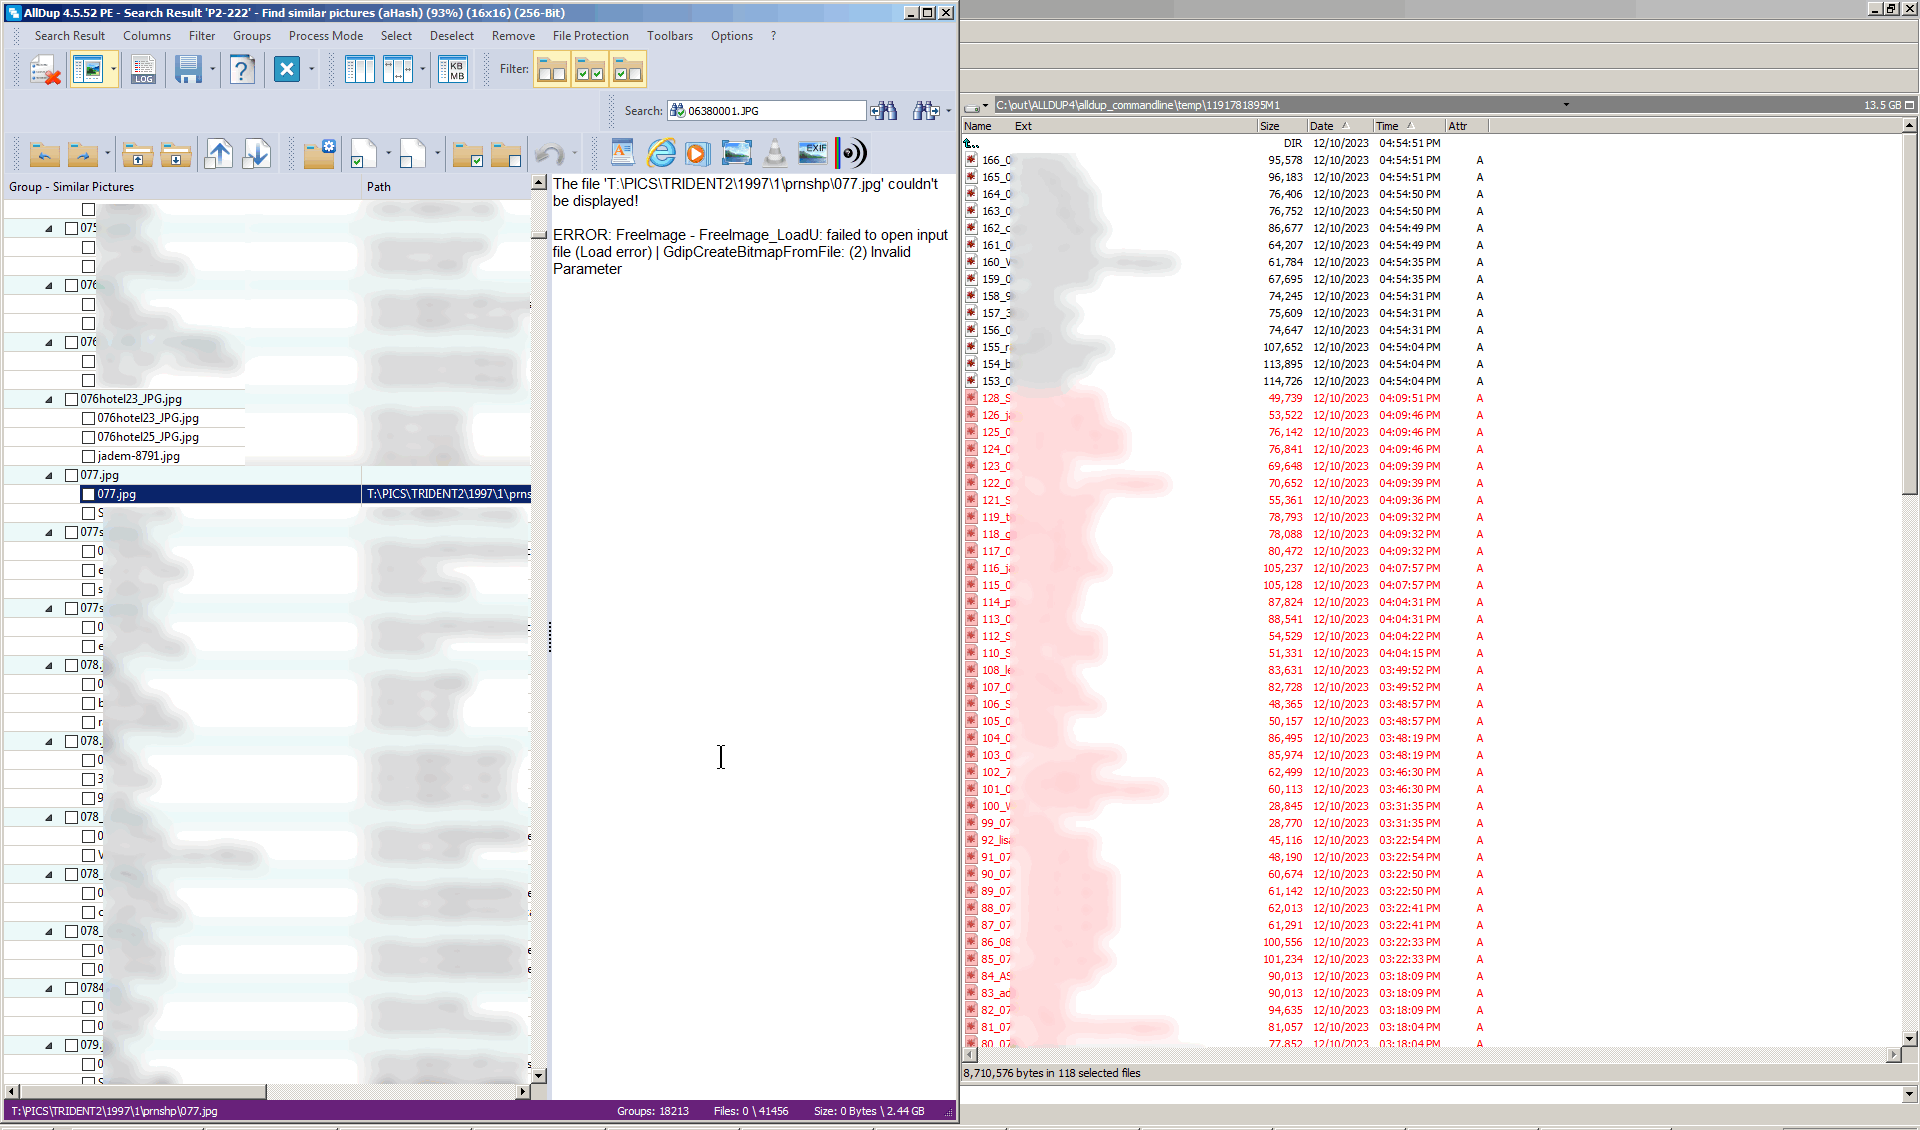Collapse the 076hotel23_JPG.jpg group

[x=49, y=399]
